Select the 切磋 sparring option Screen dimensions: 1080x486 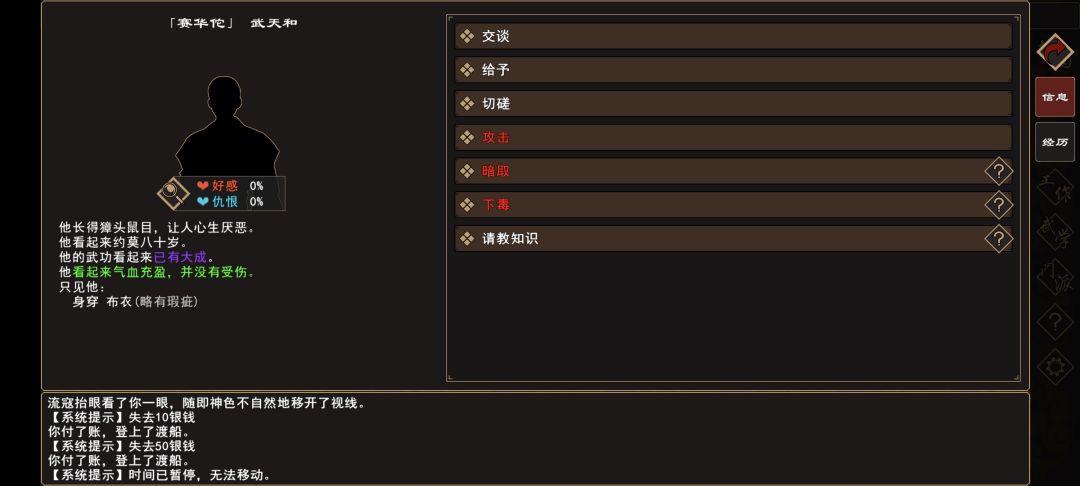click(732, 104)
